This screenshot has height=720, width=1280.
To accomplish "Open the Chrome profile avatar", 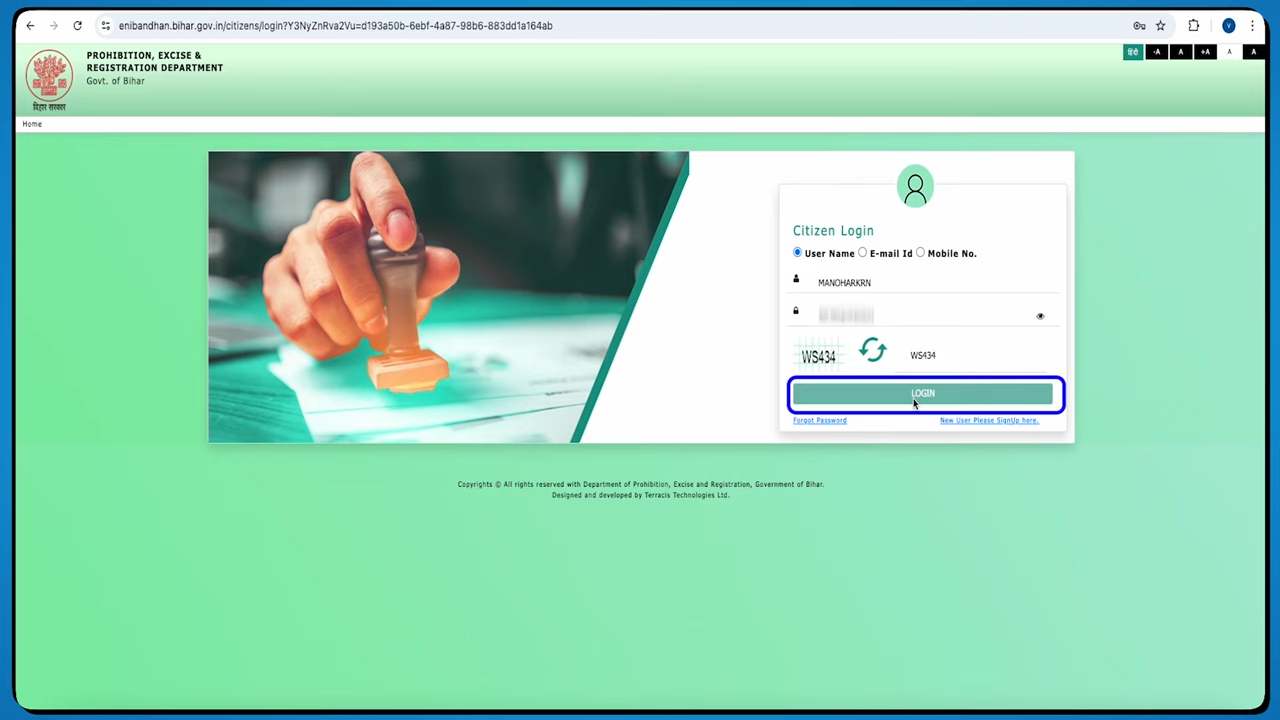I will (1228, 26).
